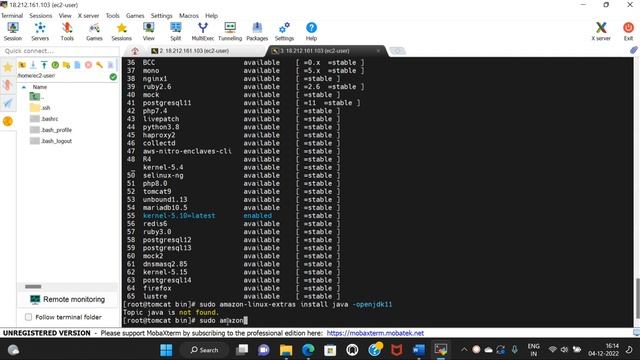Image resolution: width=640 pixels, height=360 pixels.
Task: Collapse the Name column sort arrow
Action: 24,87
